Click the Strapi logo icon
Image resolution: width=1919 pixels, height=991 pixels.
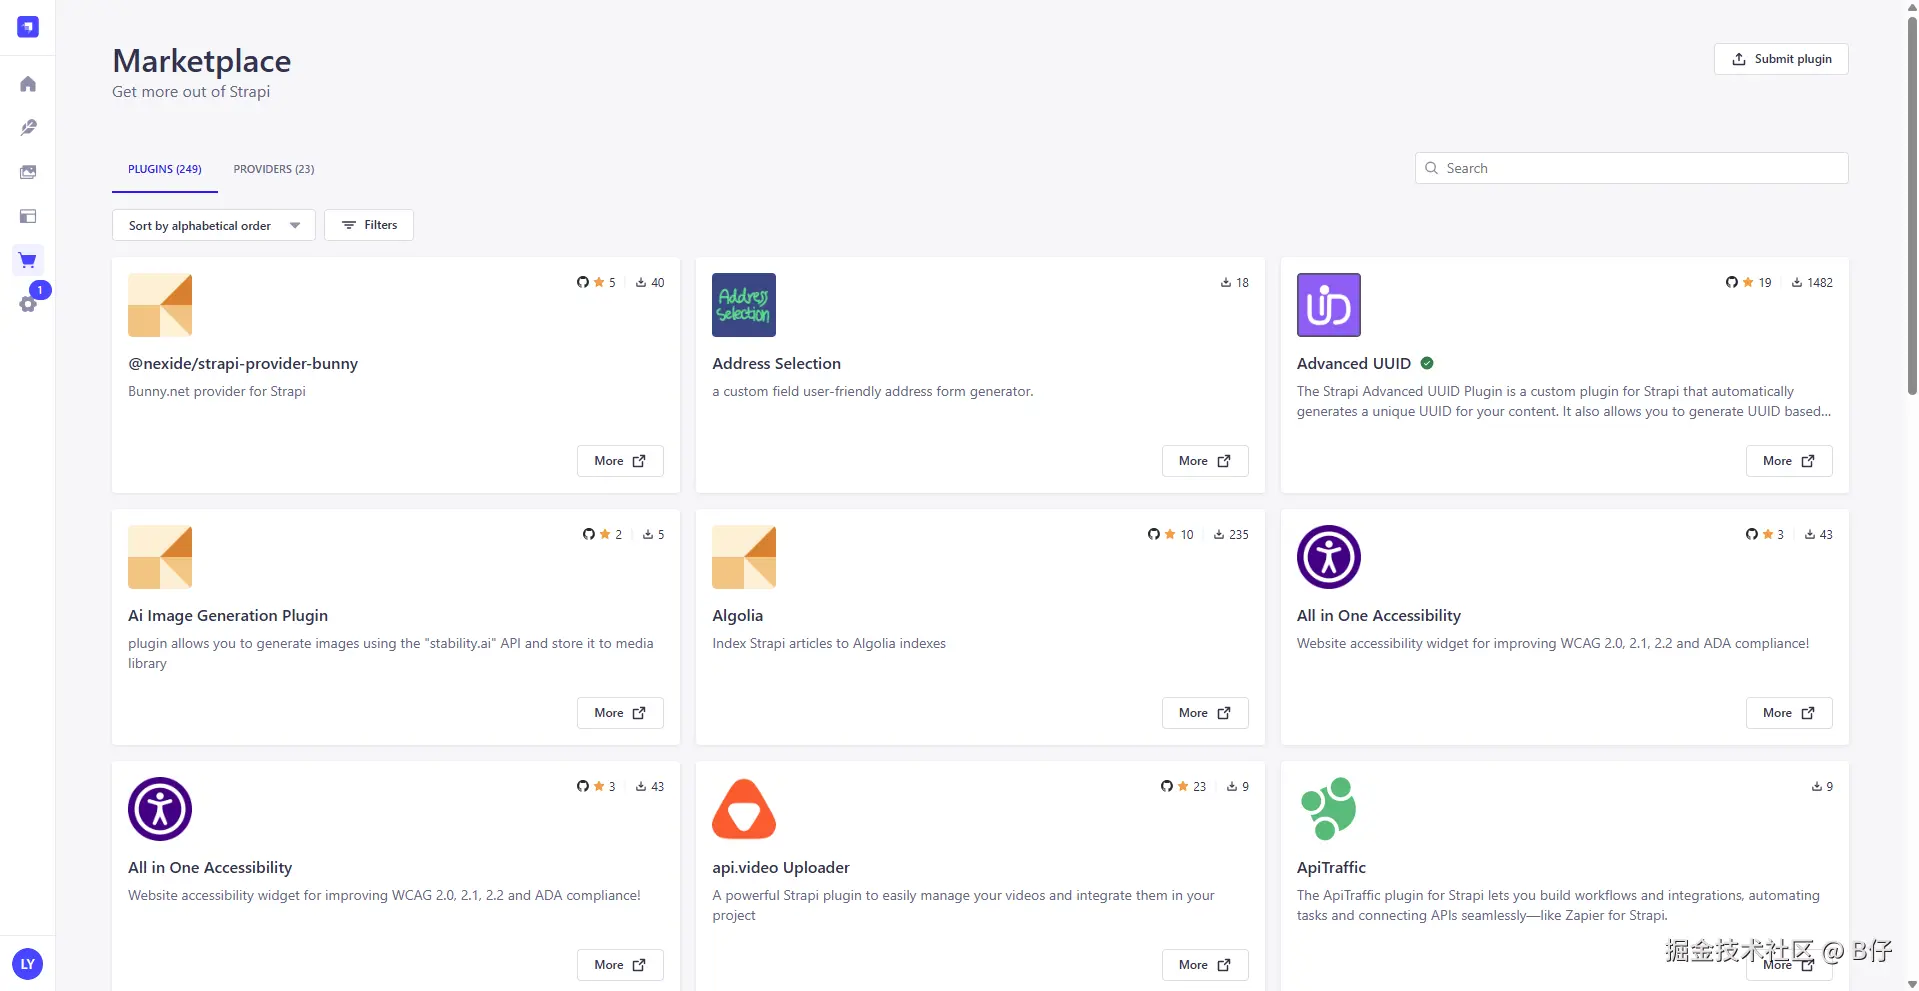28,27
